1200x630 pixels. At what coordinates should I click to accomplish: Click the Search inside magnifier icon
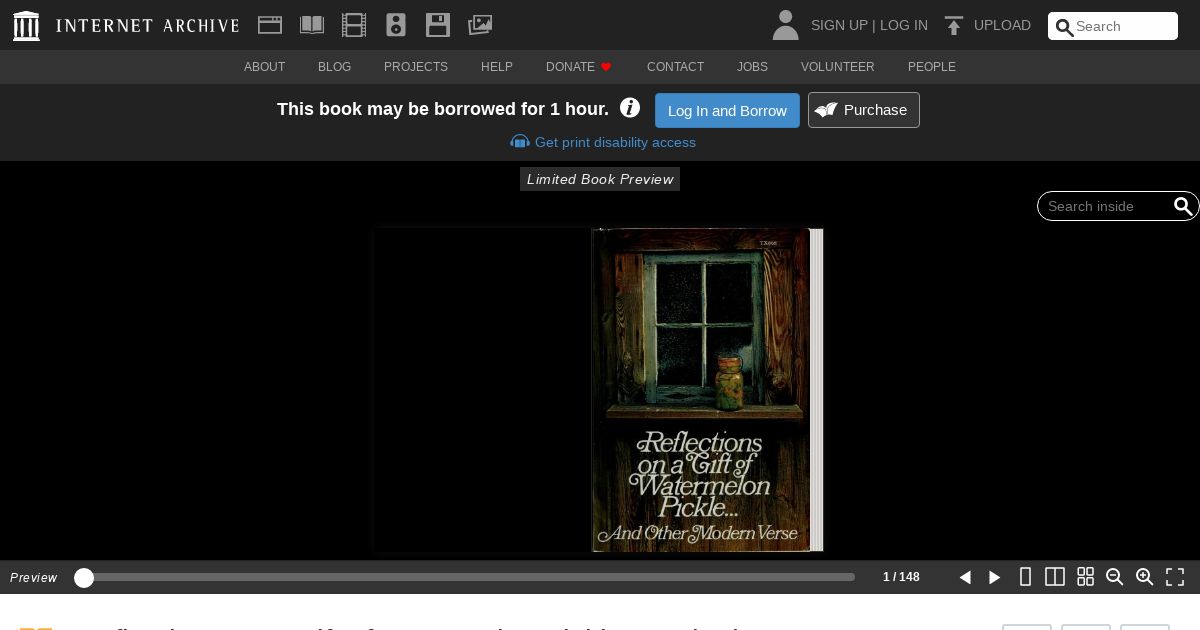pyautogui.click(x=1183, y=206)
